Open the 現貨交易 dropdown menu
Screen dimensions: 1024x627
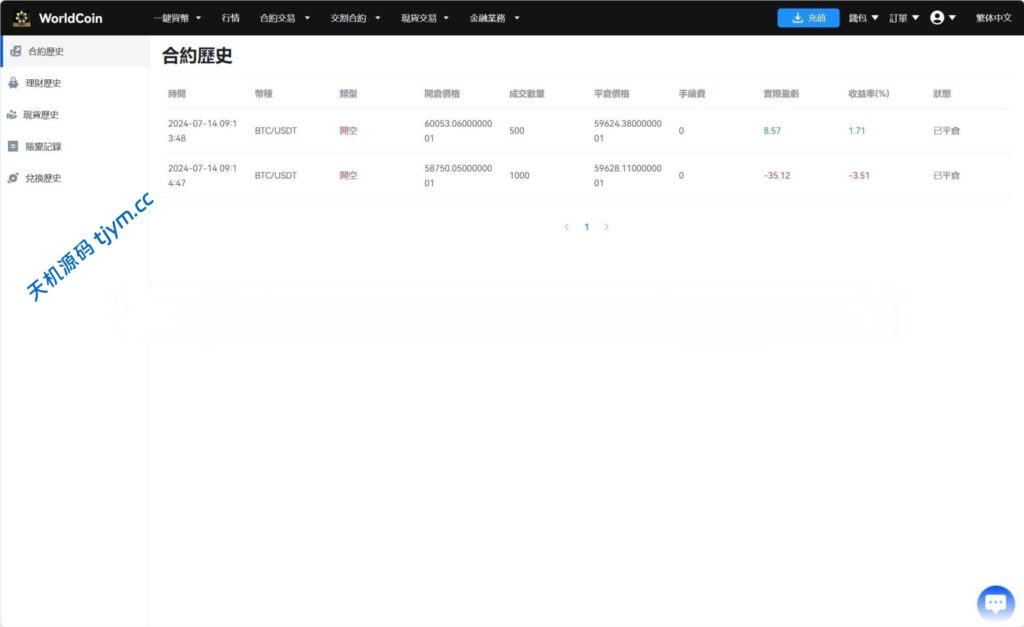[425, 18]
